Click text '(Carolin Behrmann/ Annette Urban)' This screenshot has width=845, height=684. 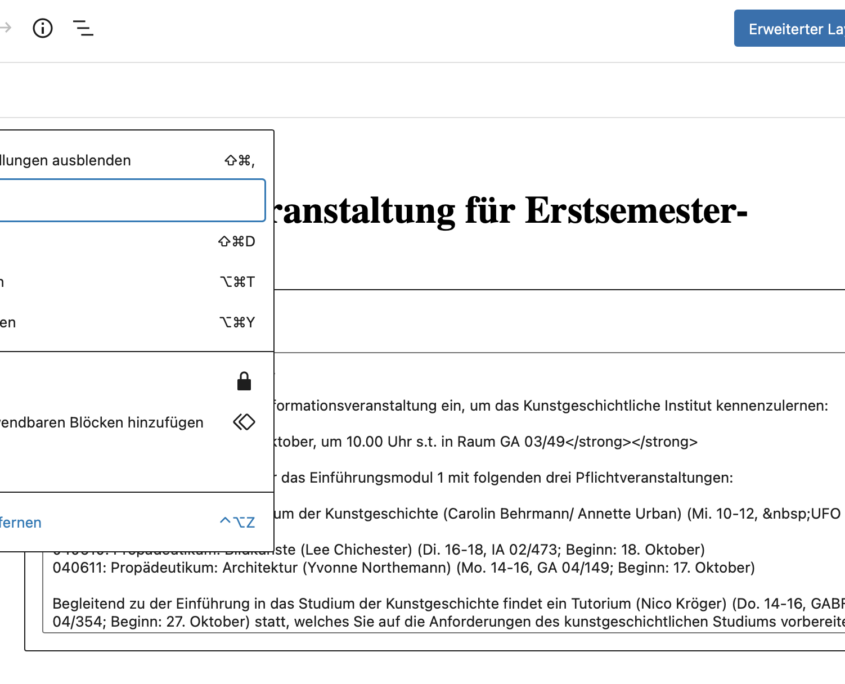coord(563,514)
